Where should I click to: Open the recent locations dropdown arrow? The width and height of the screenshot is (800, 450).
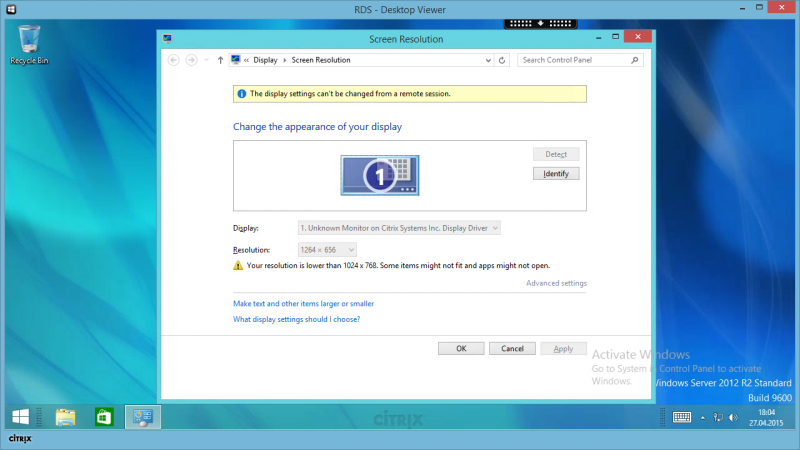click(x=207, y=60)
